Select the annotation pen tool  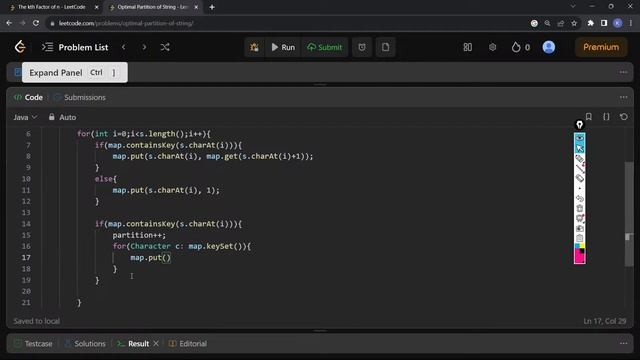click(580, 158)
